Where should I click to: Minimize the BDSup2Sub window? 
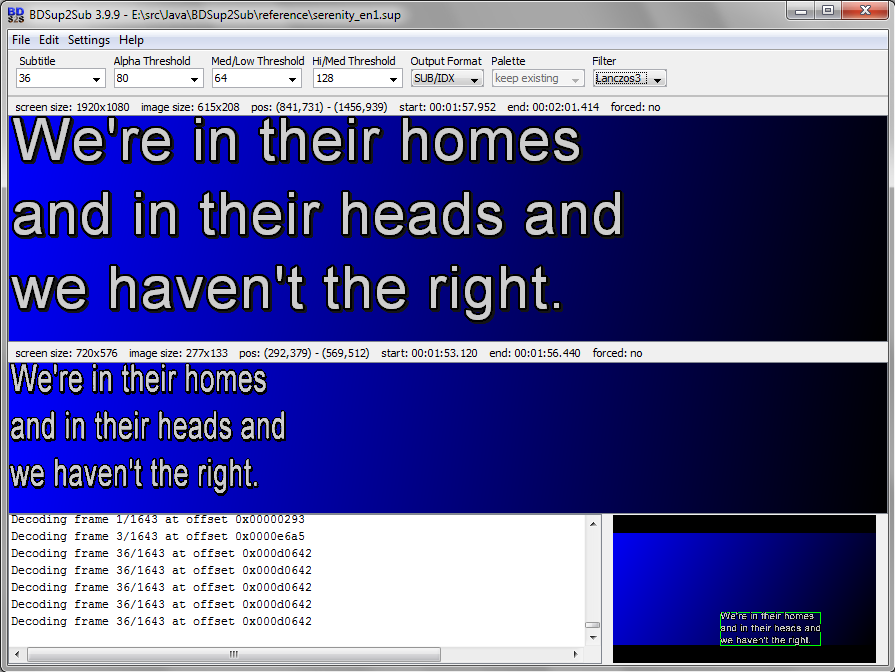point(800,11)
